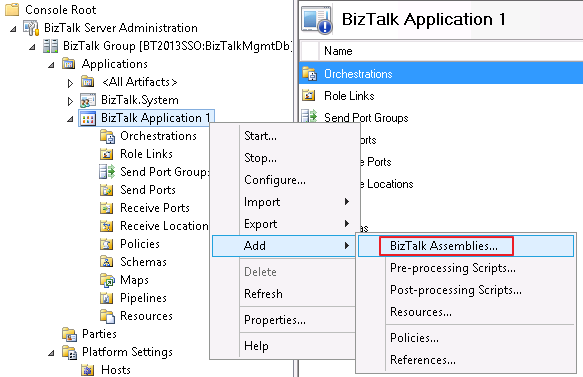Select Receive Ports in the tree
This screenshot has height=377, width=583.
coord(155,208)
